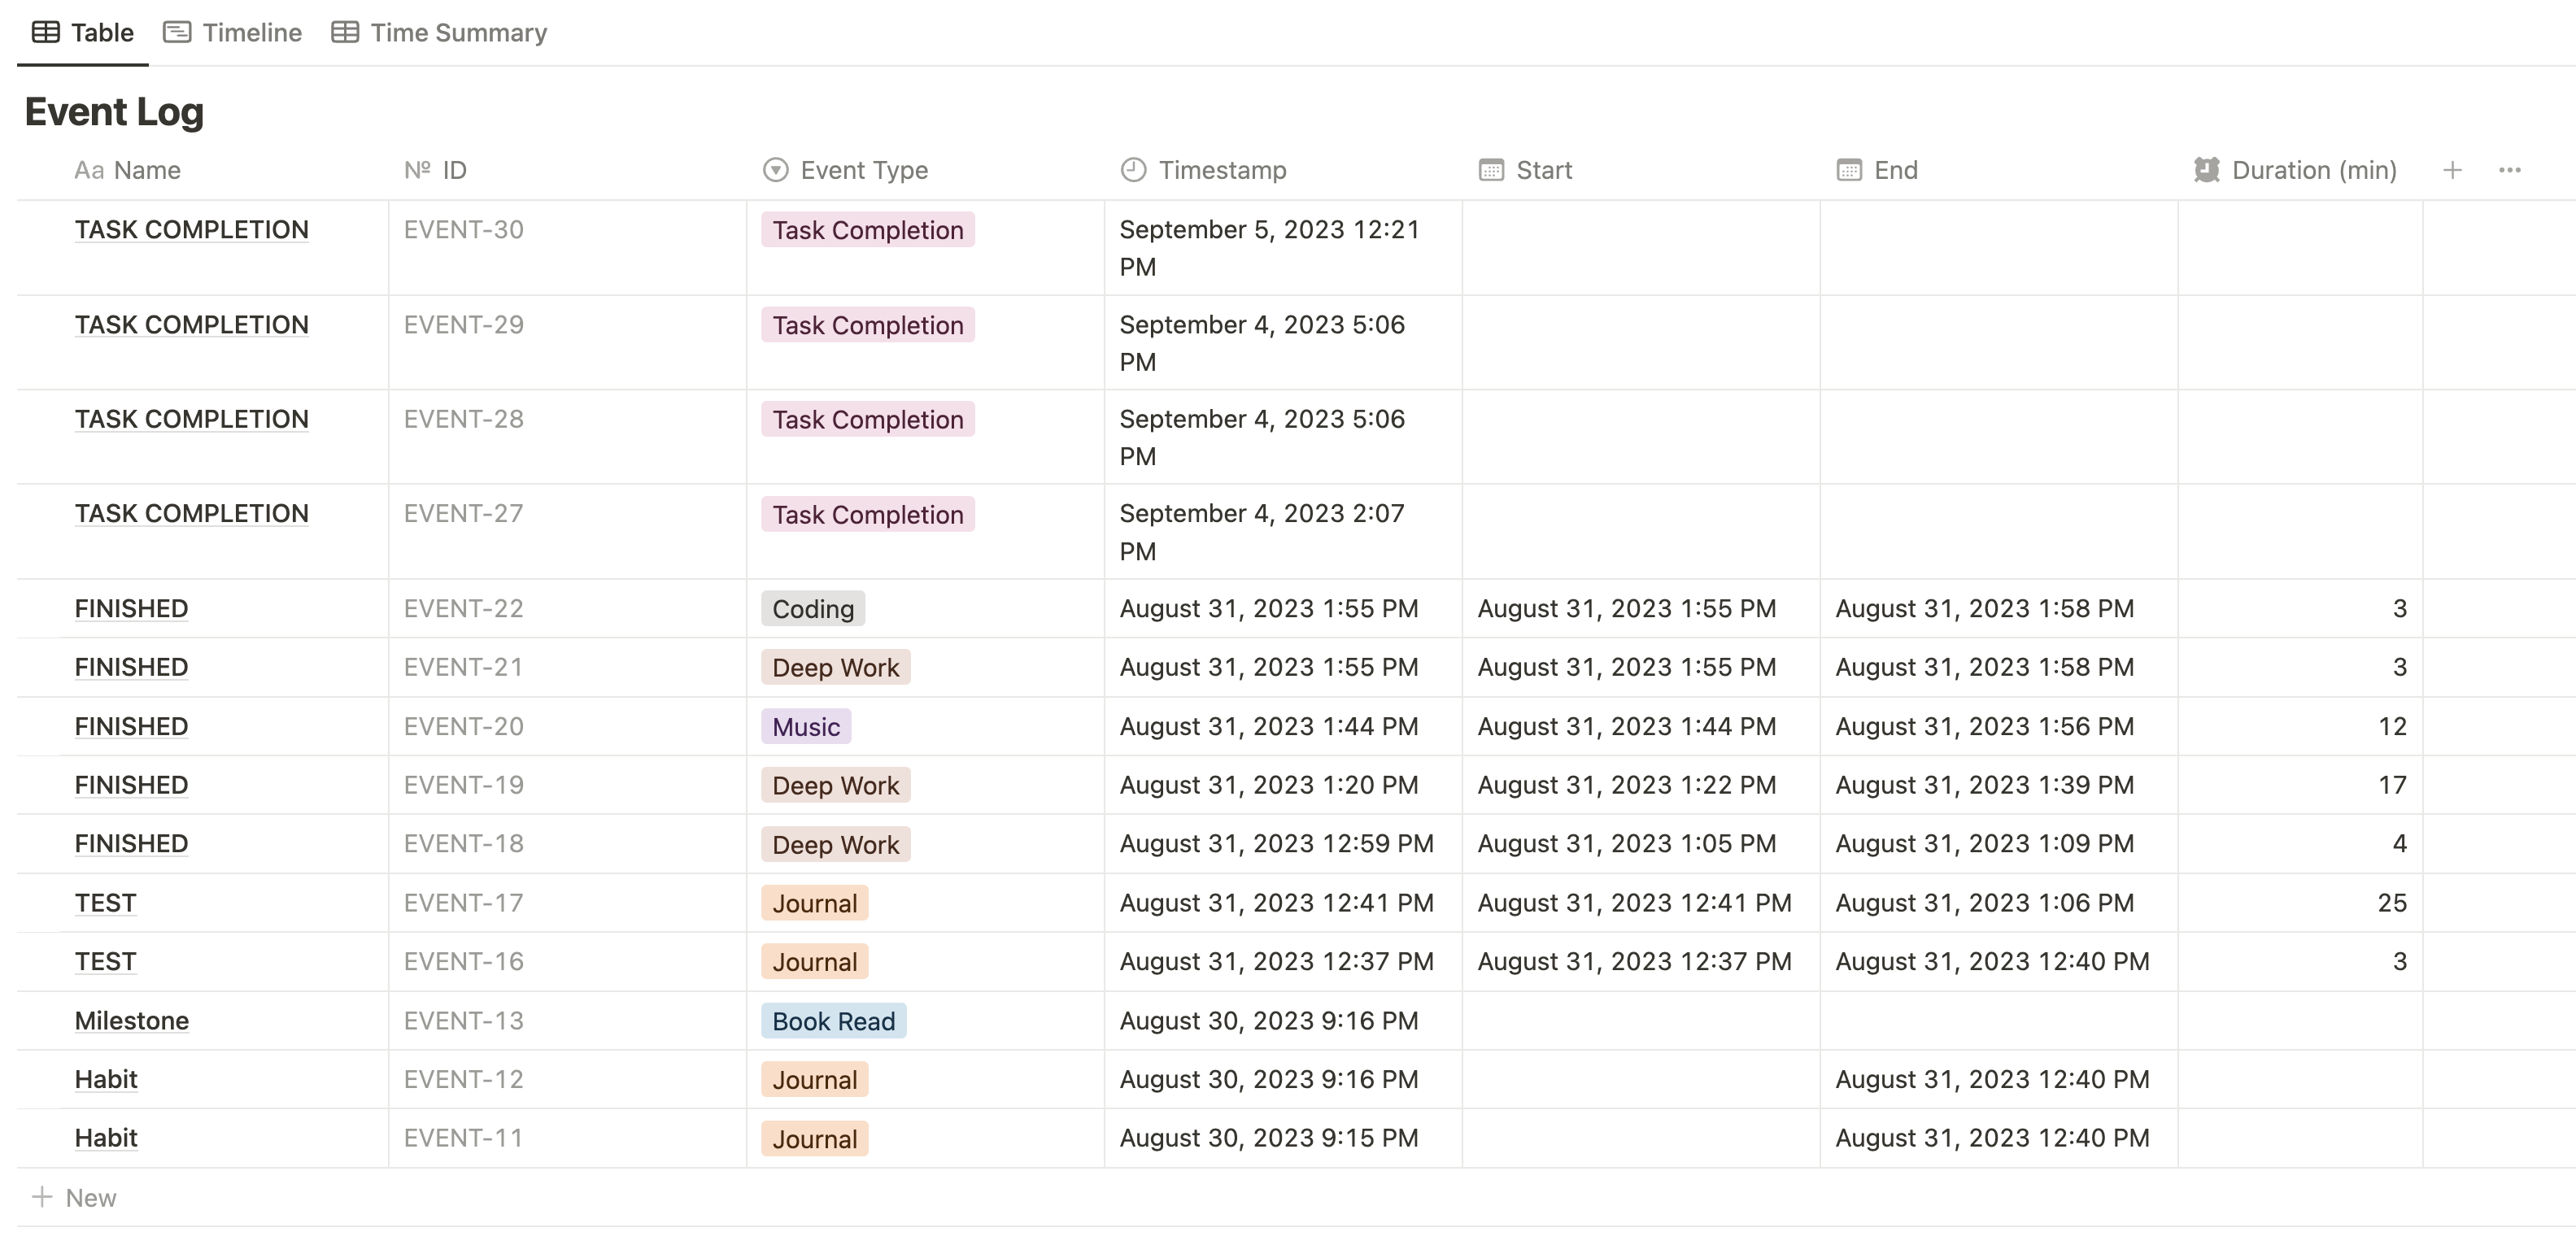Click the Event Log database title

pyautogui.click(x=114, y=111)
